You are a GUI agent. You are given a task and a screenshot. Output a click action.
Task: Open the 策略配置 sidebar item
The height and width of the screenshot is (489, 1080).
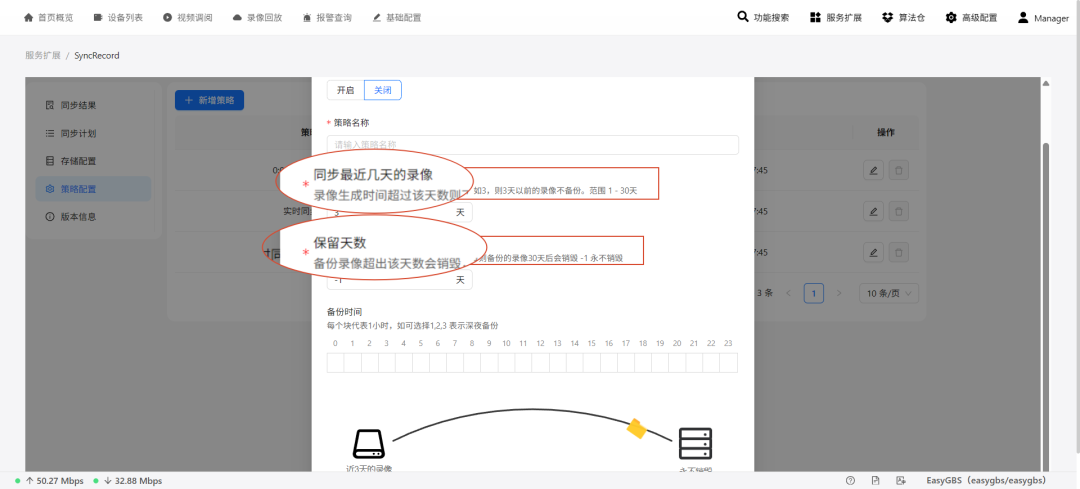[93, 189]
